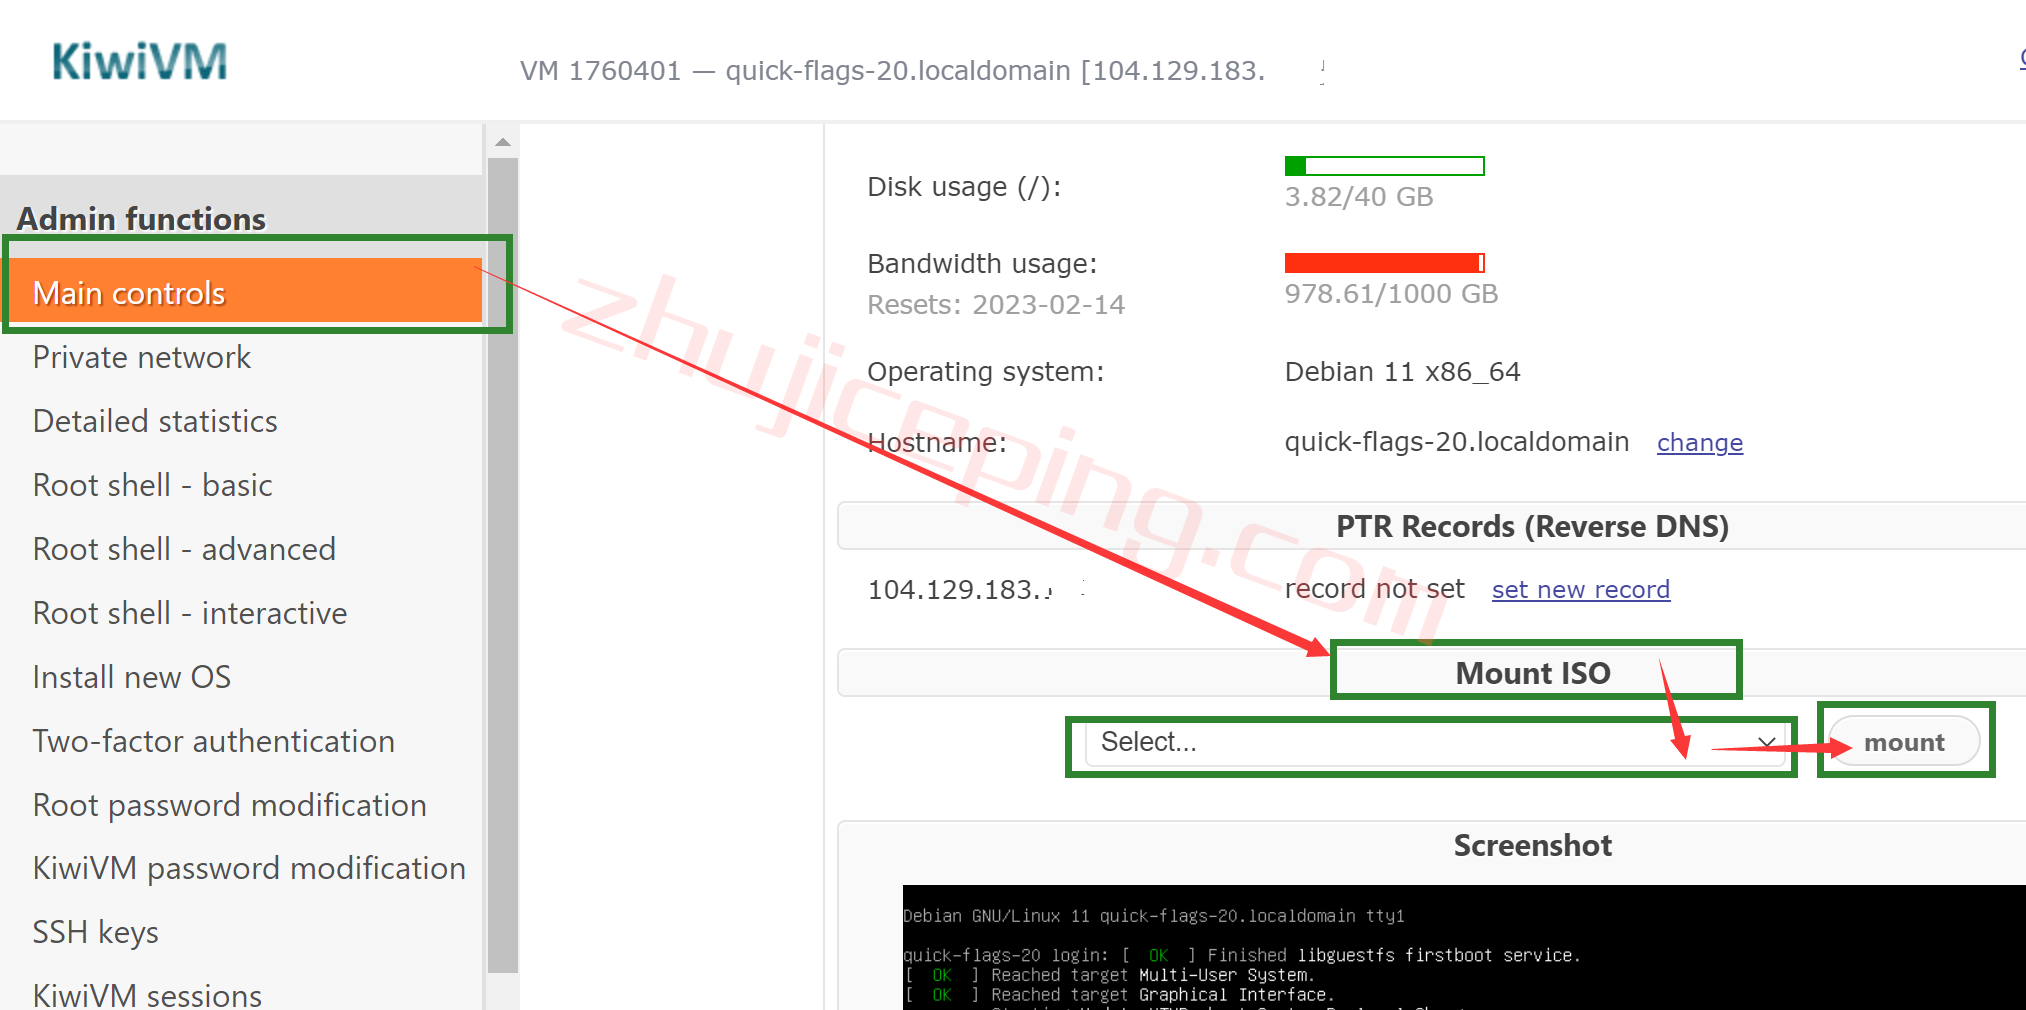This screenshot has width=2026, height=1010.
Task: Click the VM console screenshot
Action: point(1463,947)
